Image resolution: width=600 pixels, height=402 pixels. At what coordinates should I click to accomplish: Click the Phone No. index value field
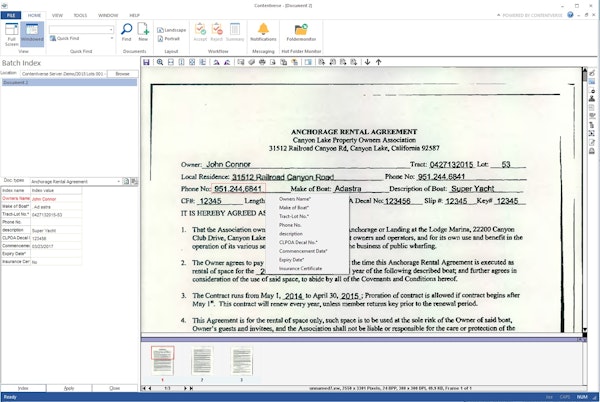(56, 222)
